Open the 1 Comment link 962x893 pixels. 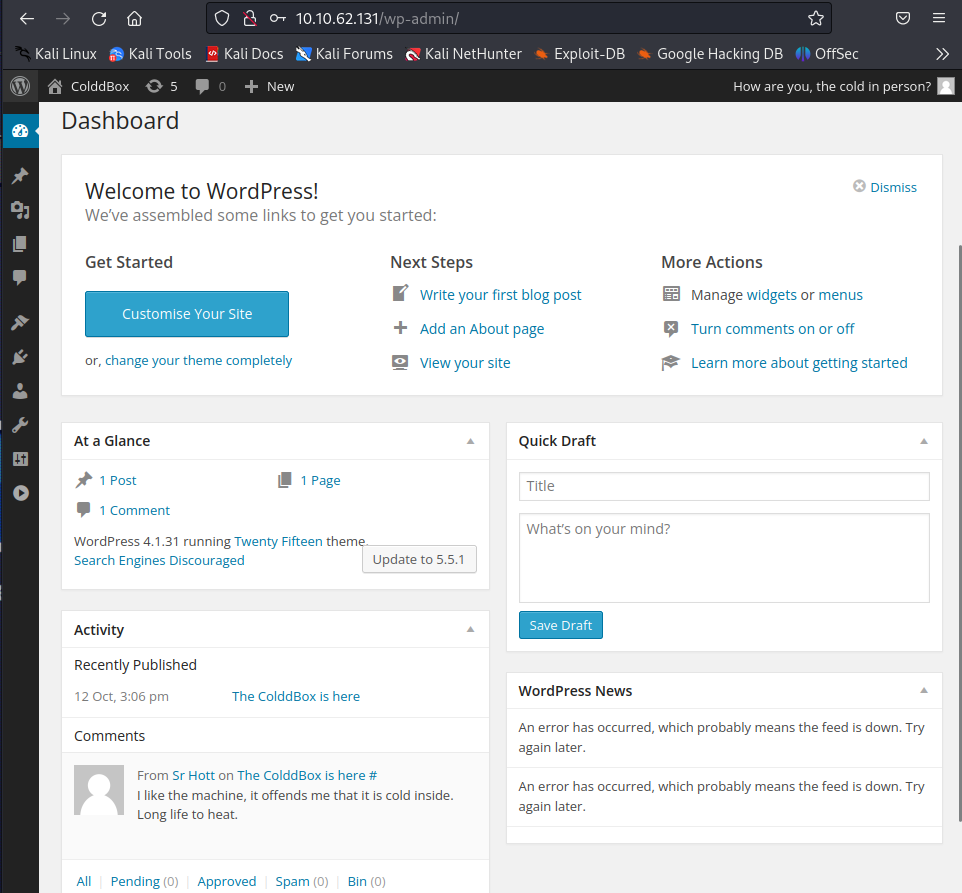(134, 510)
